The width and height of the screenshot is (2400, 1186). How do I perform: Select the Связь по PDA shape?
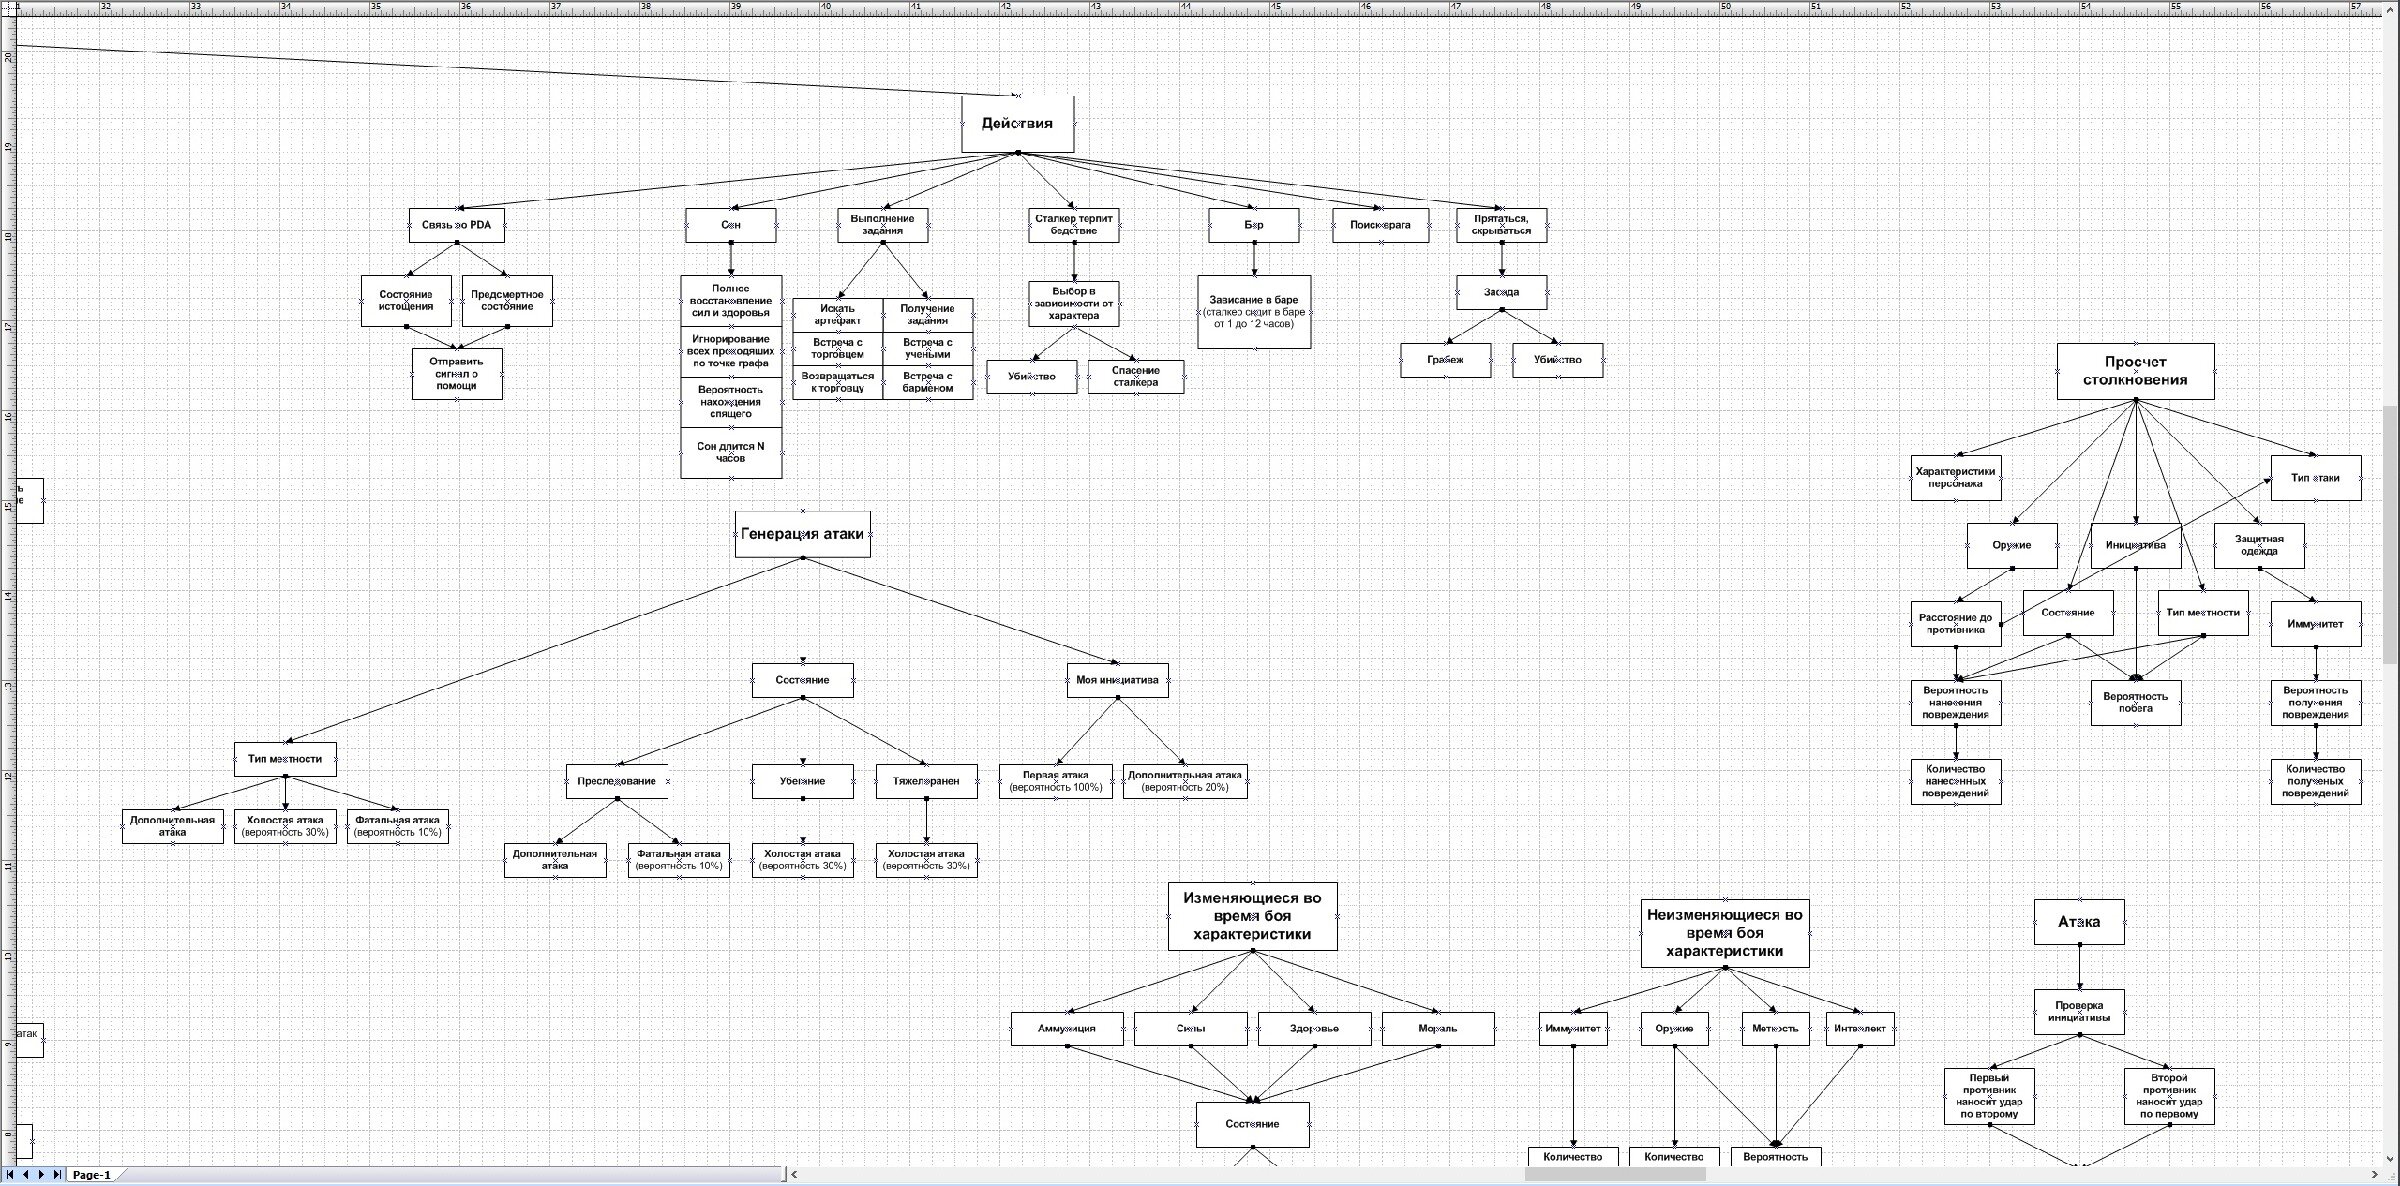coord(456,225)
